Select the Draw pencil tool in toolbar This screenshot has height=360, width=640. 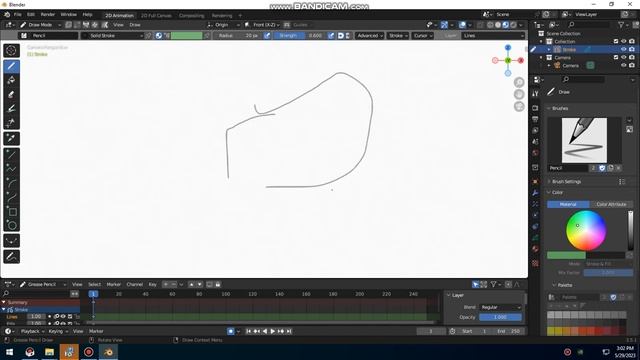pyautogui.click(x=11, y=66)
